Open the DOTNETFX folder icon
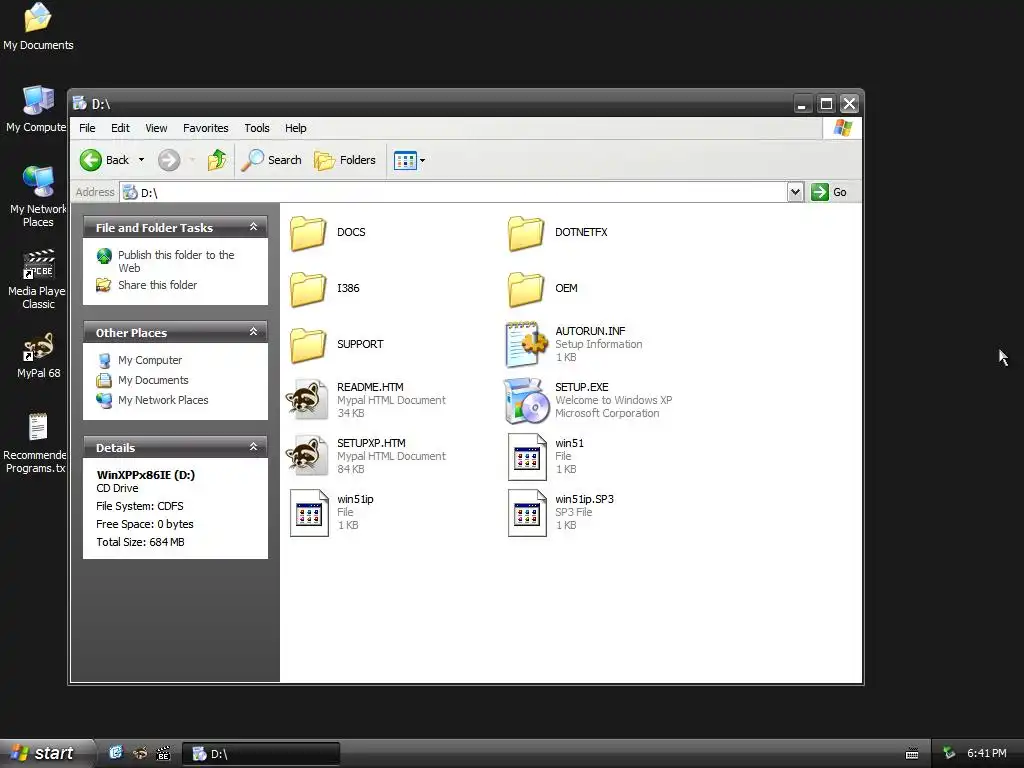Image resolution: width=1024 pixels, height=768 pixels. click(x=526, y=233)
